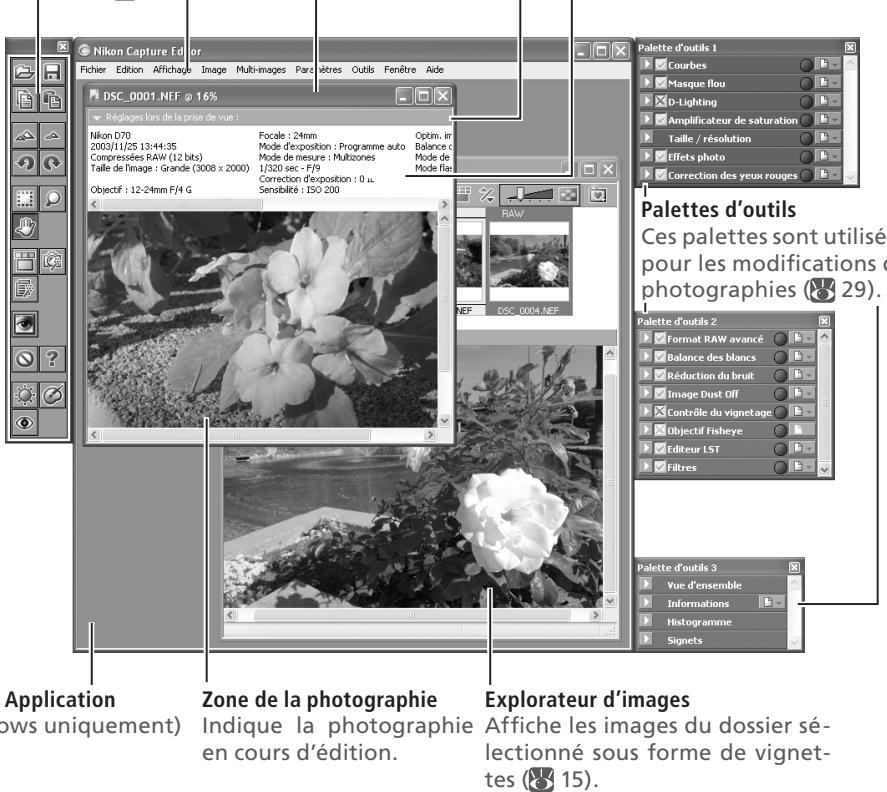Rotate image clockwise with the toolbar icon
The height and width of the screenshot is (792, 887).
point(53,163)
